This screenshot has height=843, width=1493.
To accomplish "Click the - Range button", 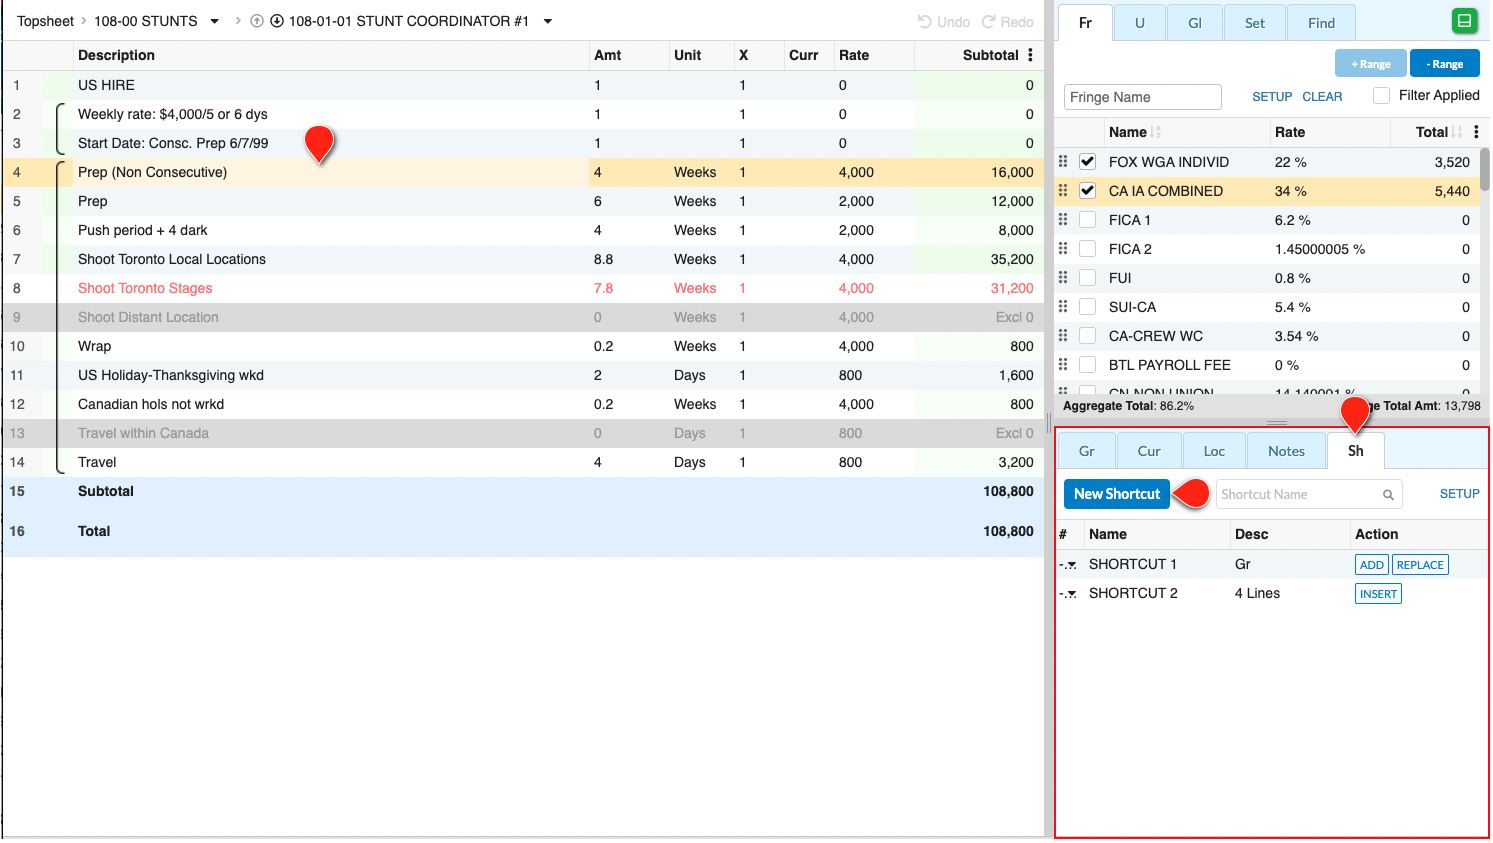I will [1445, 63].
